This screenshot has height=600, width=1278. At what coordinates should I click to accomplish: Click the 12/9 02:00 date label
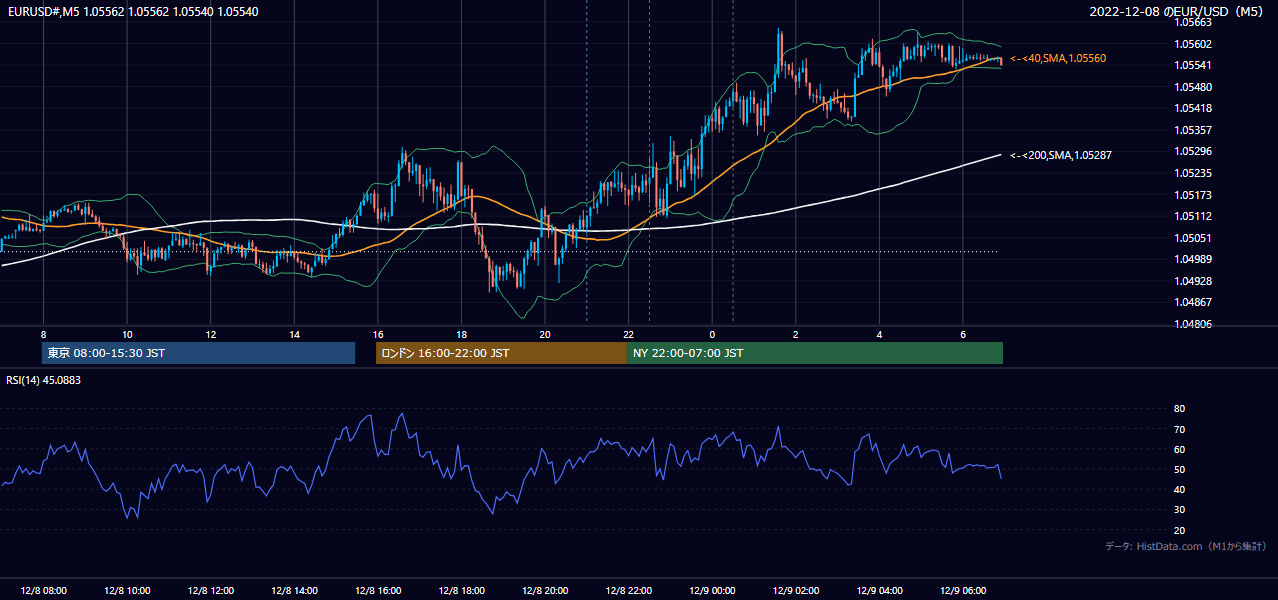796,590
